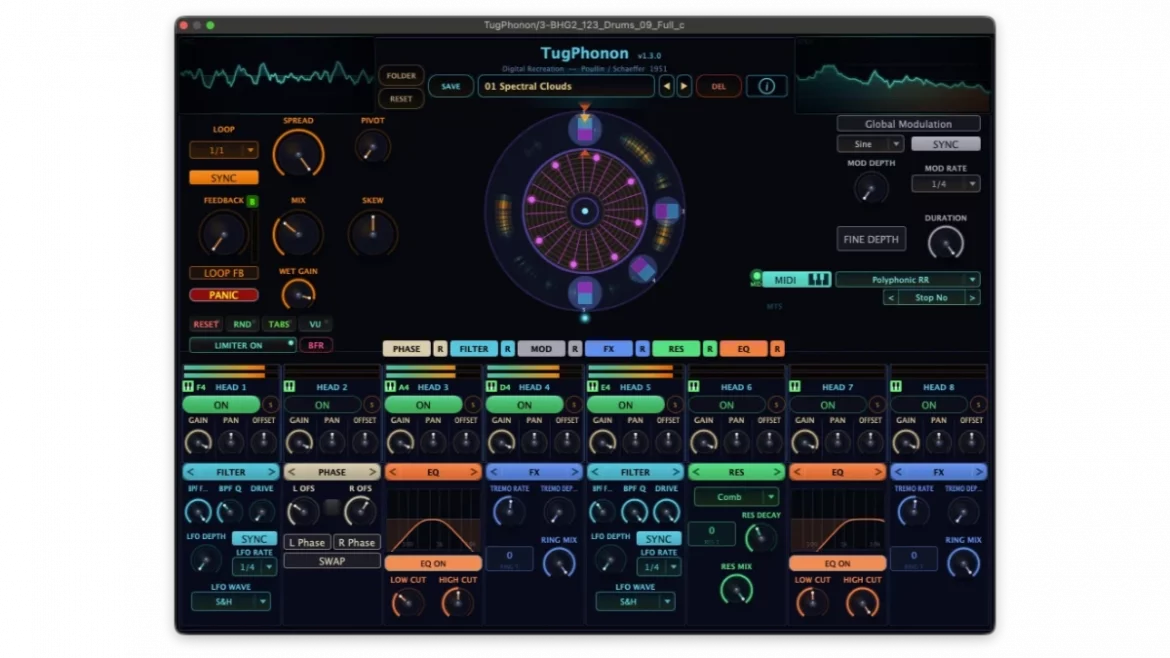This screenshot has height=658, width=1170.
Task: Toggle Head 4 ON button
Action: point(524,404)
